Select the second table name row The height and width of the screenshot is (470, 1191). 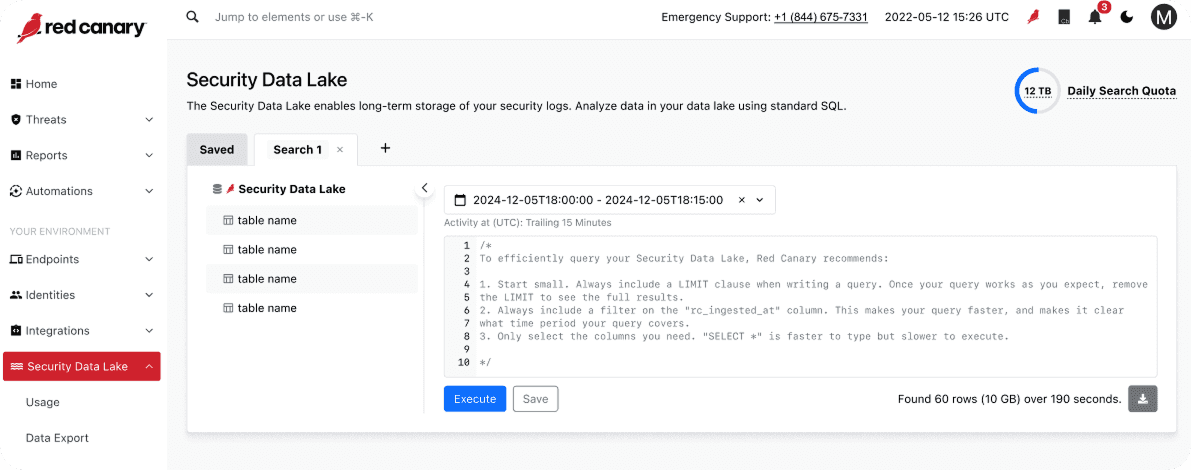pyautogui.click(x=311, y=249)
